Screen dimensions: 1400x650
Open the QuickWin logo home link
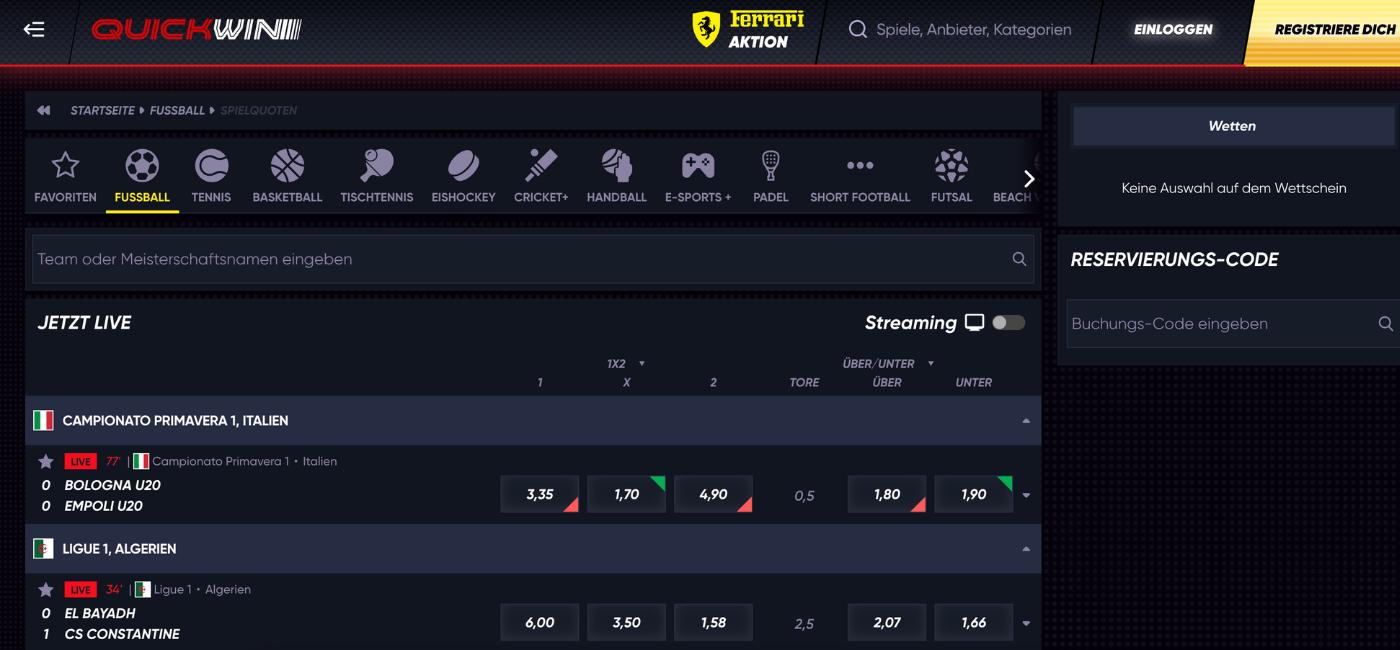[196, 30]
